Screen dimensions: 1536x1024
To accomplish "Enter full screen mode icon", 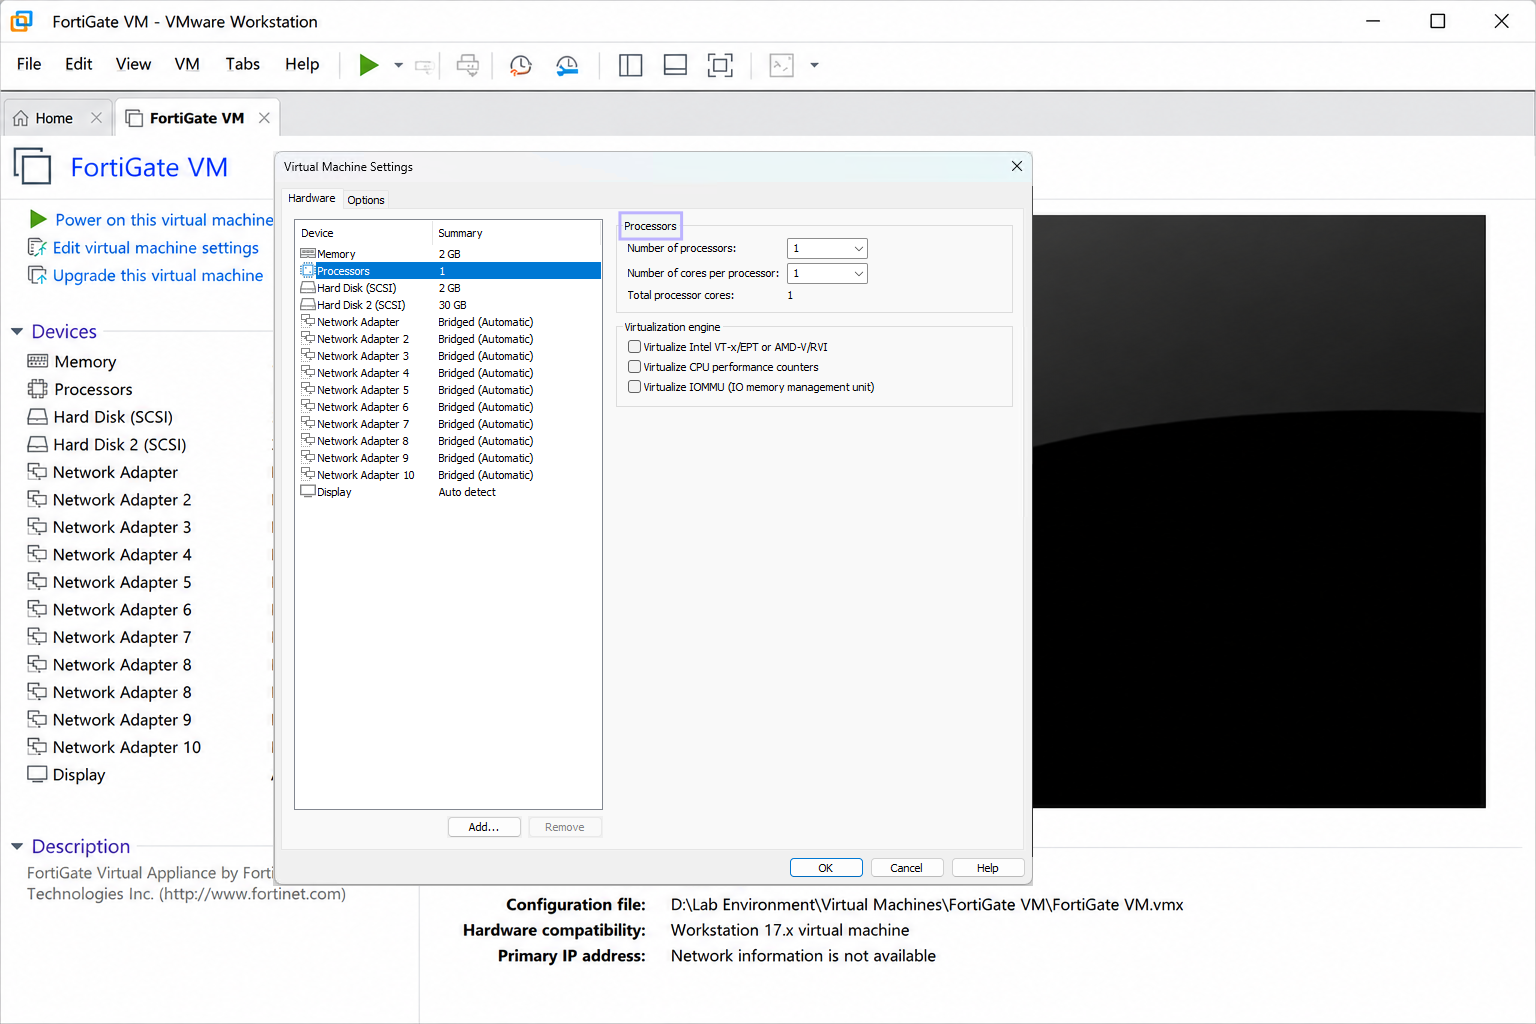I will (x=720, y=65).
